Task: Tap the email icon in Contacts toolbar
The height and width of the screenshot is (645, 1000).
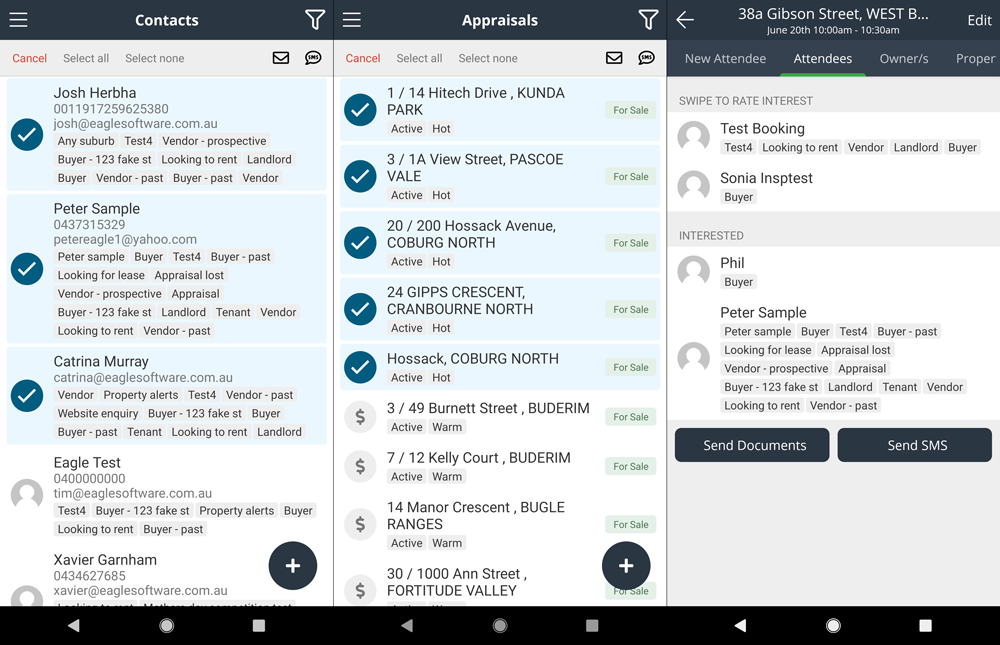Action: (281, 58)
